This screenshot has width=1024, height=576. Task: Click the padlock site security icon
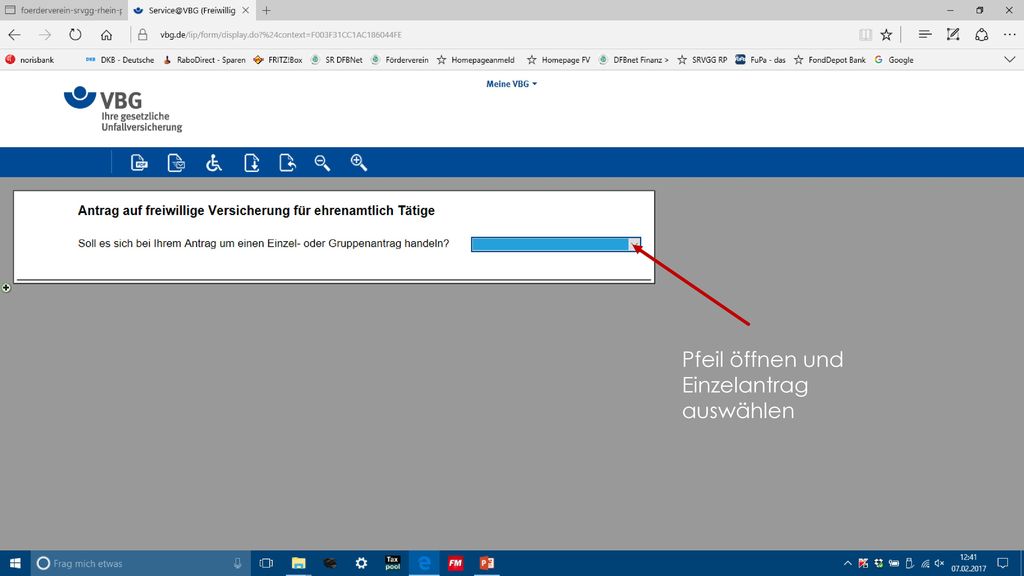[142, 35]
